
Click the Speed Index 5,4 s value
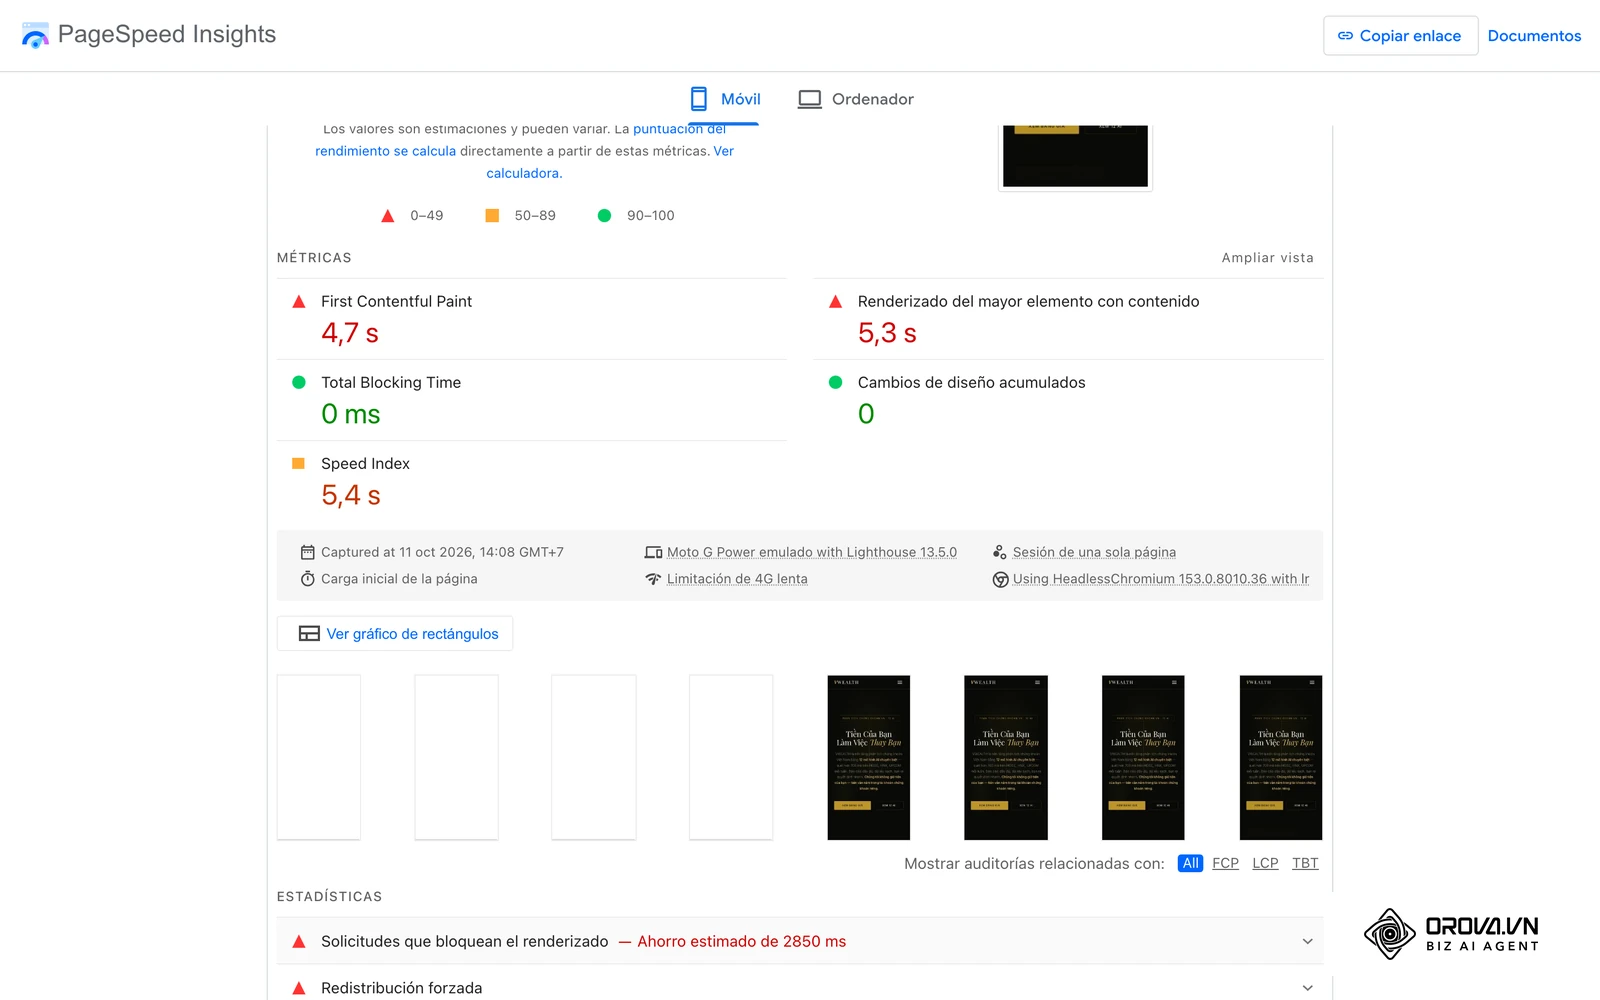[x=351, y=495]
